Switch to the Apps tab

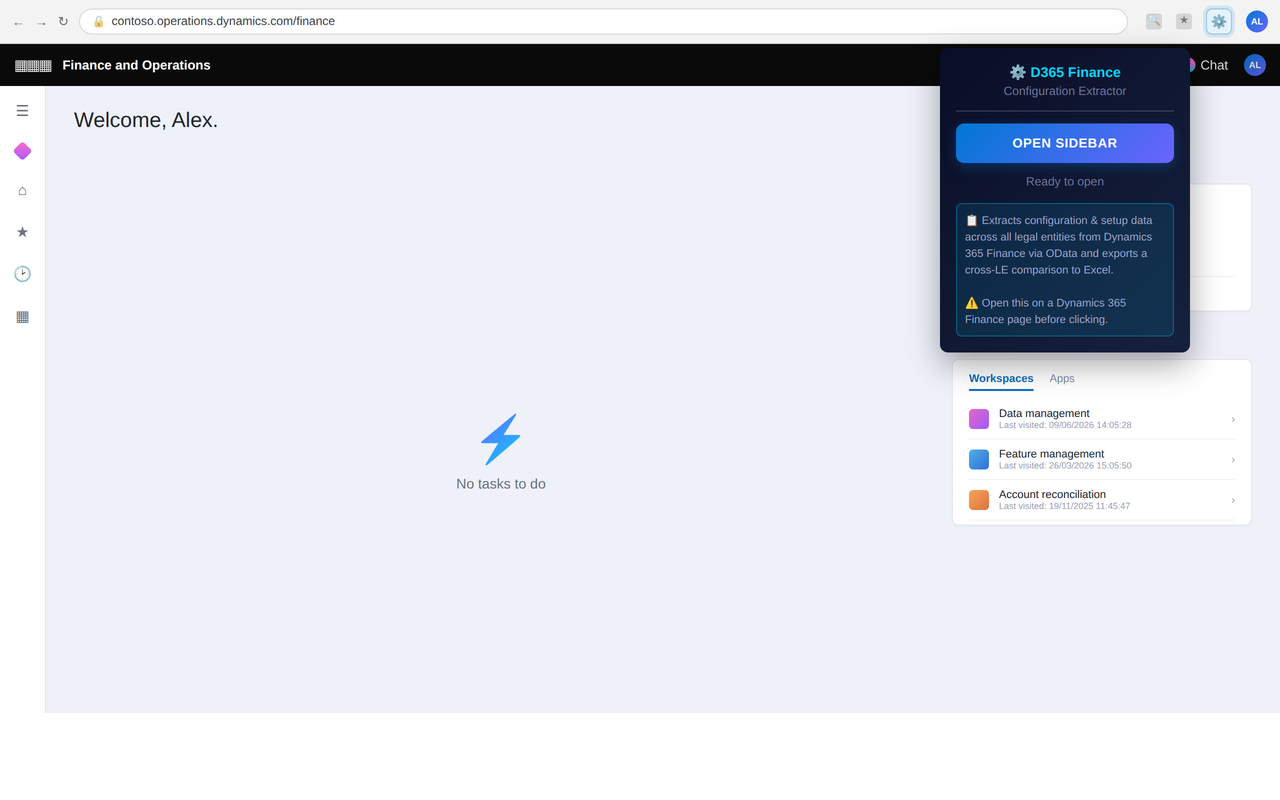[x=1062, y=378]
